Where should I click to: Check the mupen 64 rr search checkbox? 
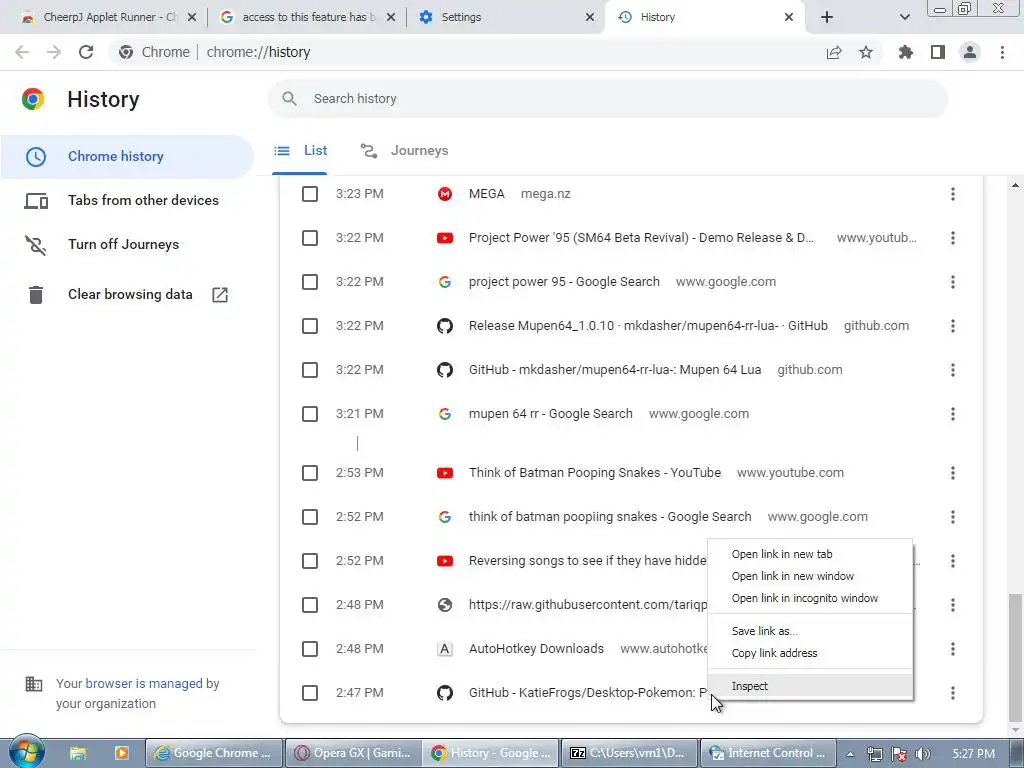coord(310,414)
